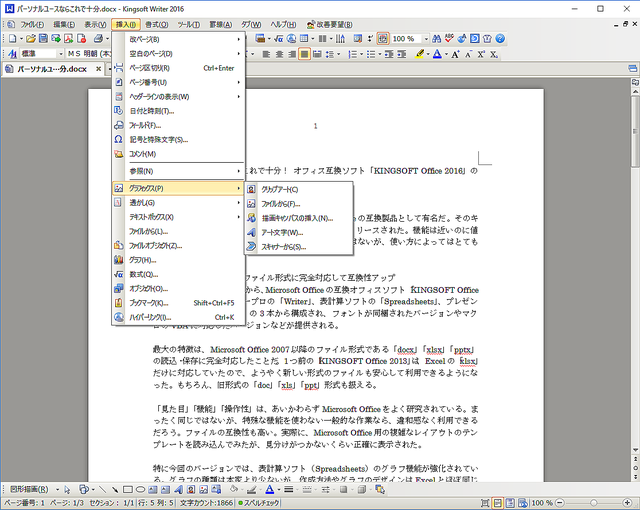
Task: Click the 図形描画(R) button
Action: coord(29,489)
